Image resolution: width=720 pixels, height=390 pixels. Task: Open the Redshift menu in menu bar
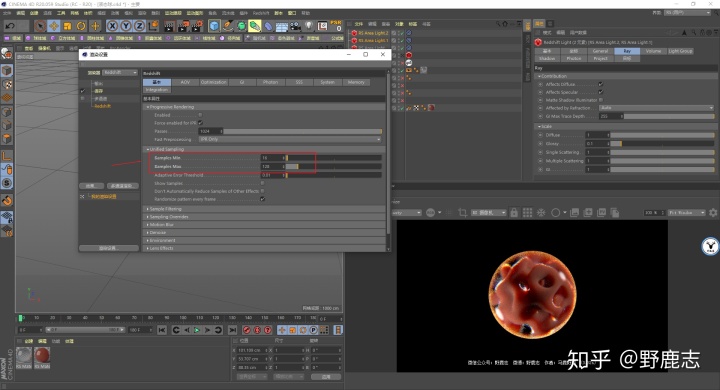click(260, 13)
